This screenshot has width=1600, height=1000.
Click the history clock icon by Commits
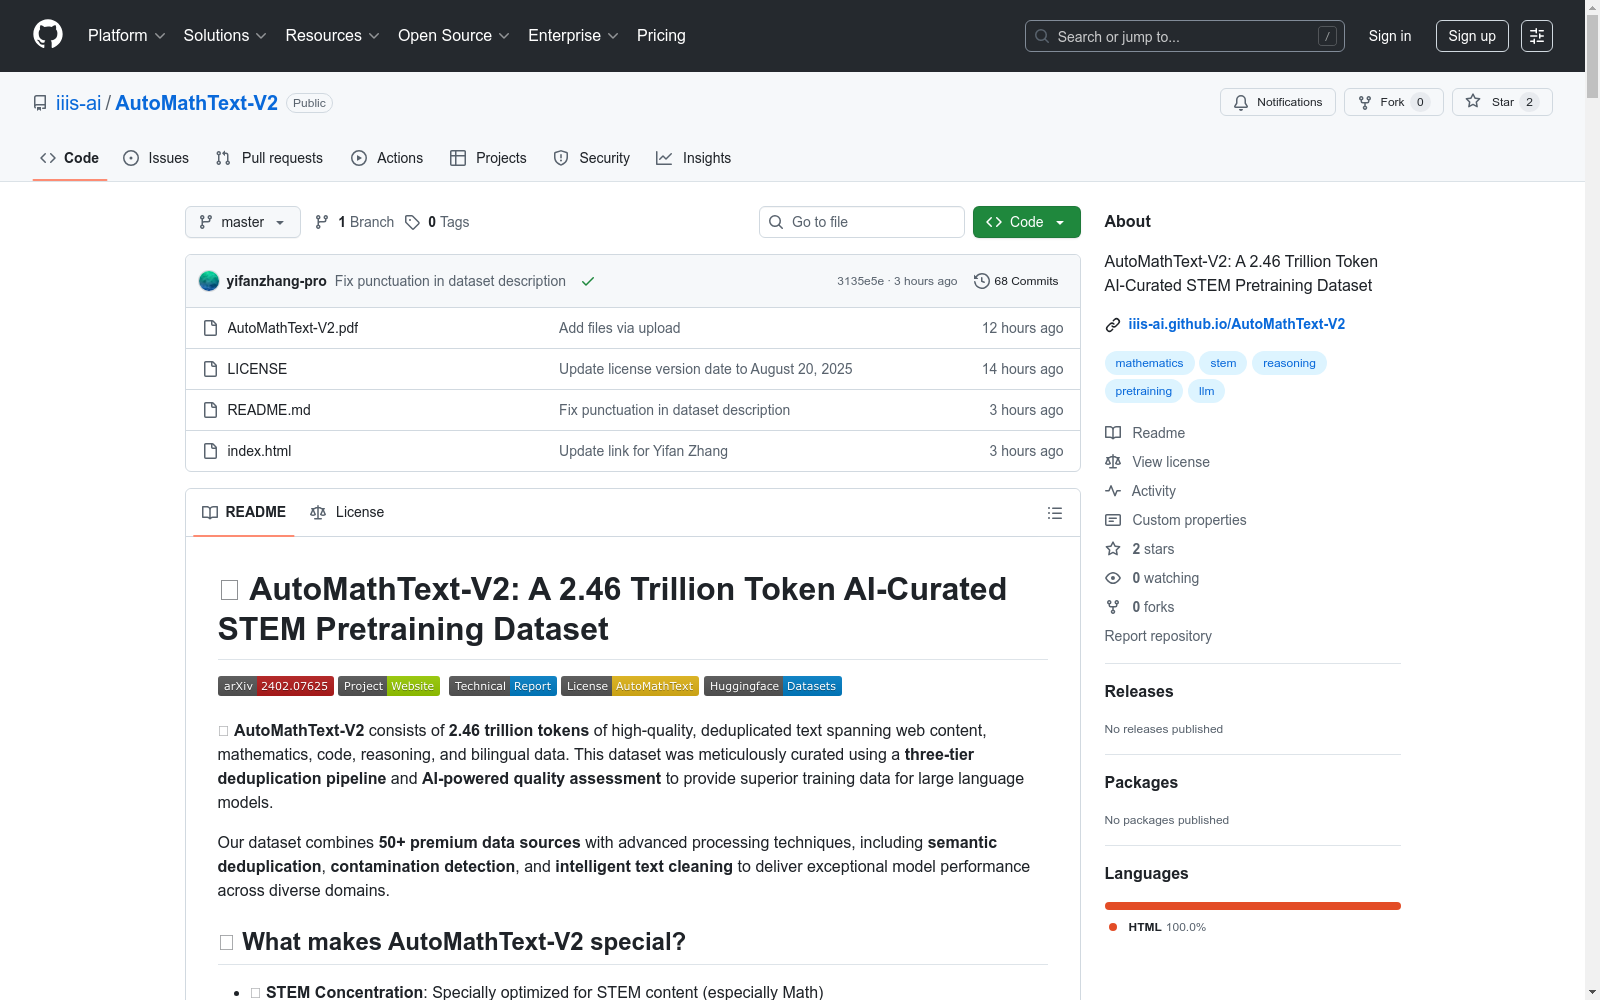[982, 281]
